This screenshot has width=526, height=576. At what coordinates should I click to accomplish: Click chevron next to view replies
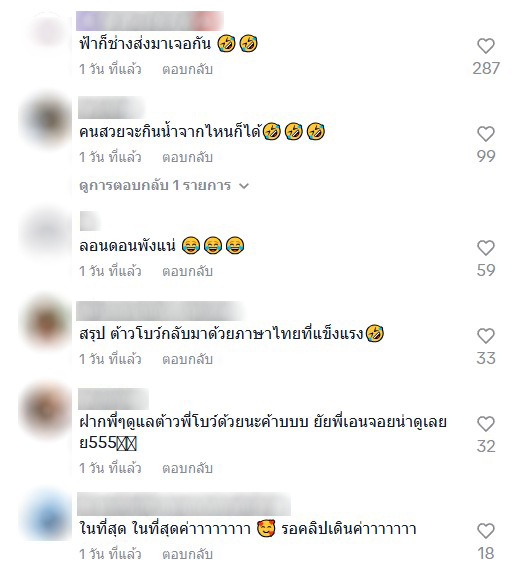point(244,186)
